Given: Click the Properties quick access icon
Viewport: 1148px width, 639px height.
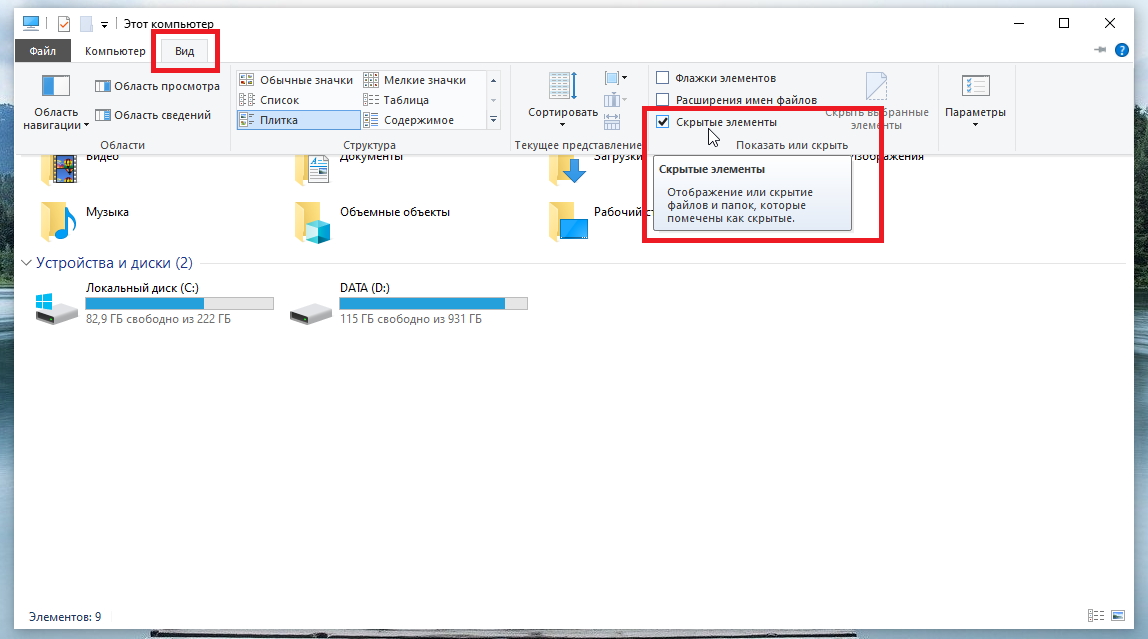Looking at the screenshot, I should [64, 24].
